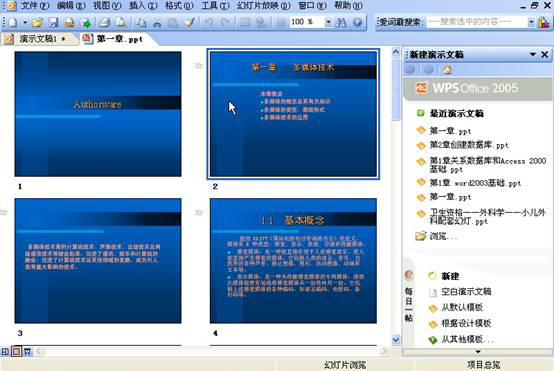The image size is (554, 371).
Task: Open recent file 第1章 word2003基础.ppt
Action: [x=475, y=183]
